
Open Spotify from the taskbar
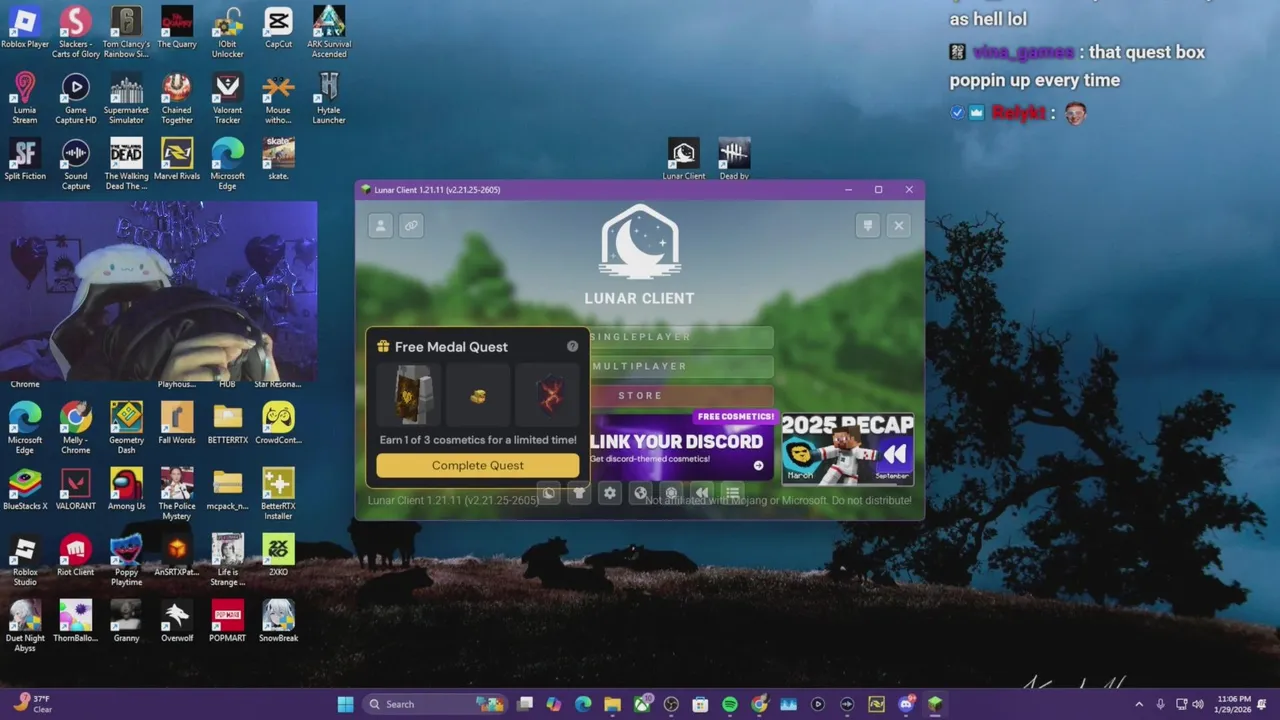pyautogui.click(x=730, y=704)
